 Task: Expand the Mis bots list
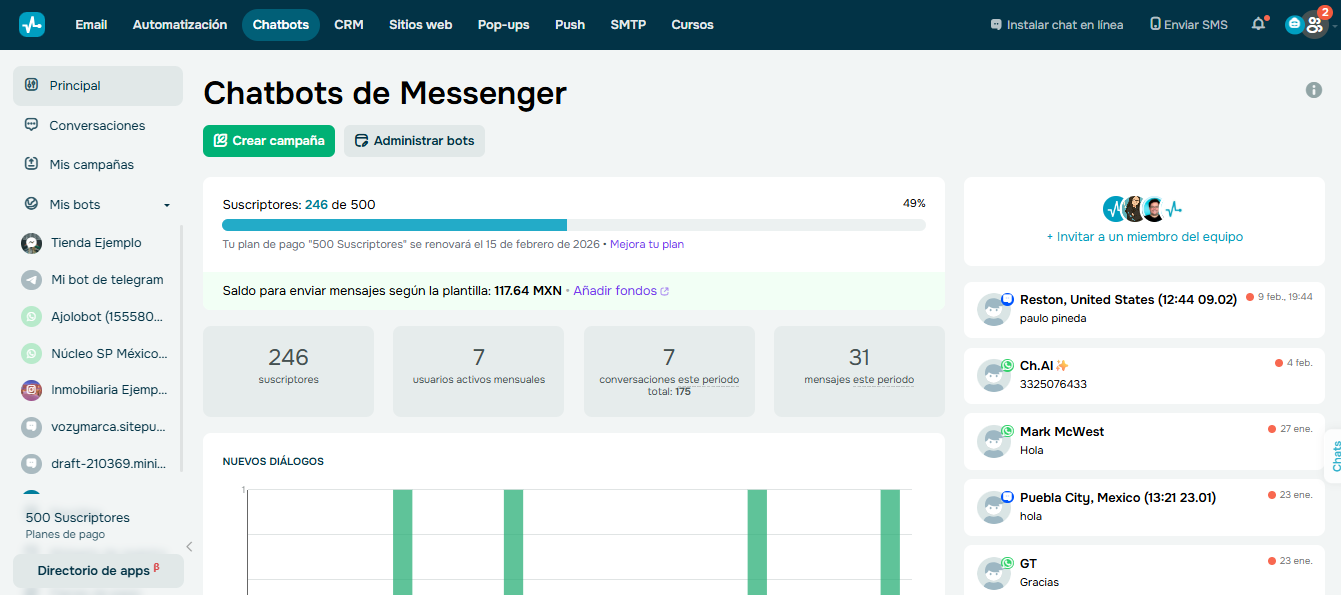tap(166, 204)
